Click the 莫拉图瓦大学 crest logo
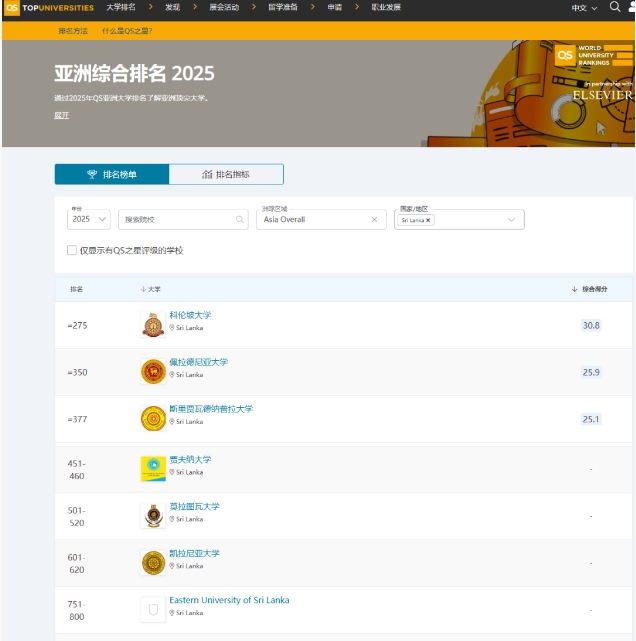Viewport: 636px width, 641px height. pyautogui.click(x=153, y=516)
